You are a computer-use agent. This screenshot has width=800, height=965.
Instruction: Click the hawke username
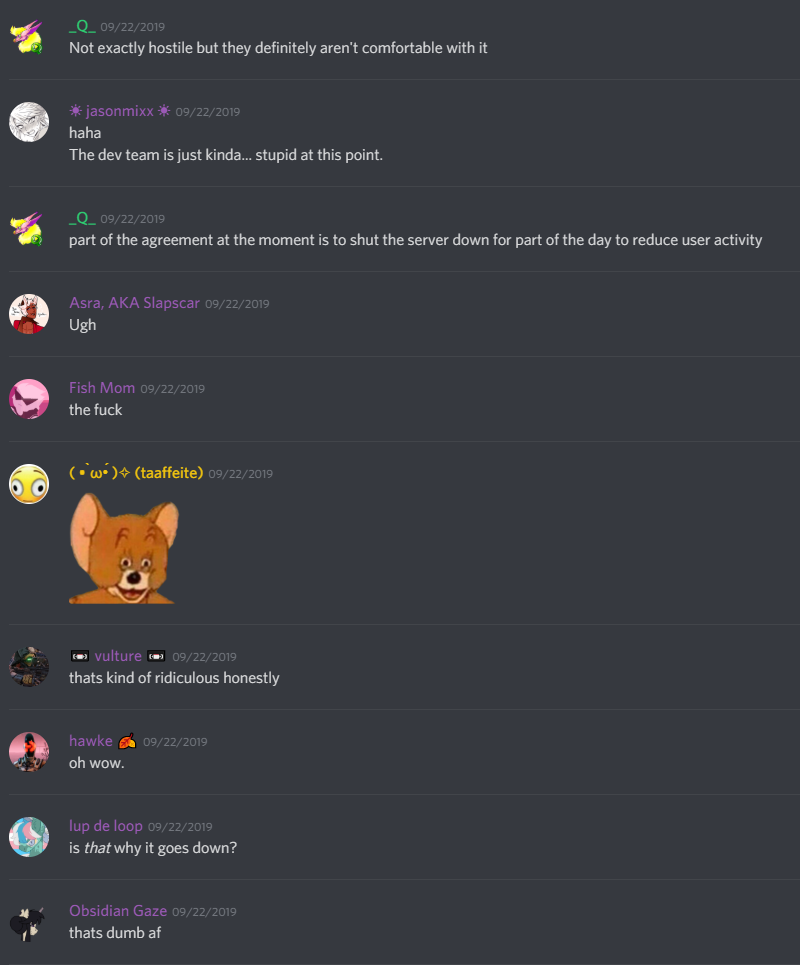(91, 741)
